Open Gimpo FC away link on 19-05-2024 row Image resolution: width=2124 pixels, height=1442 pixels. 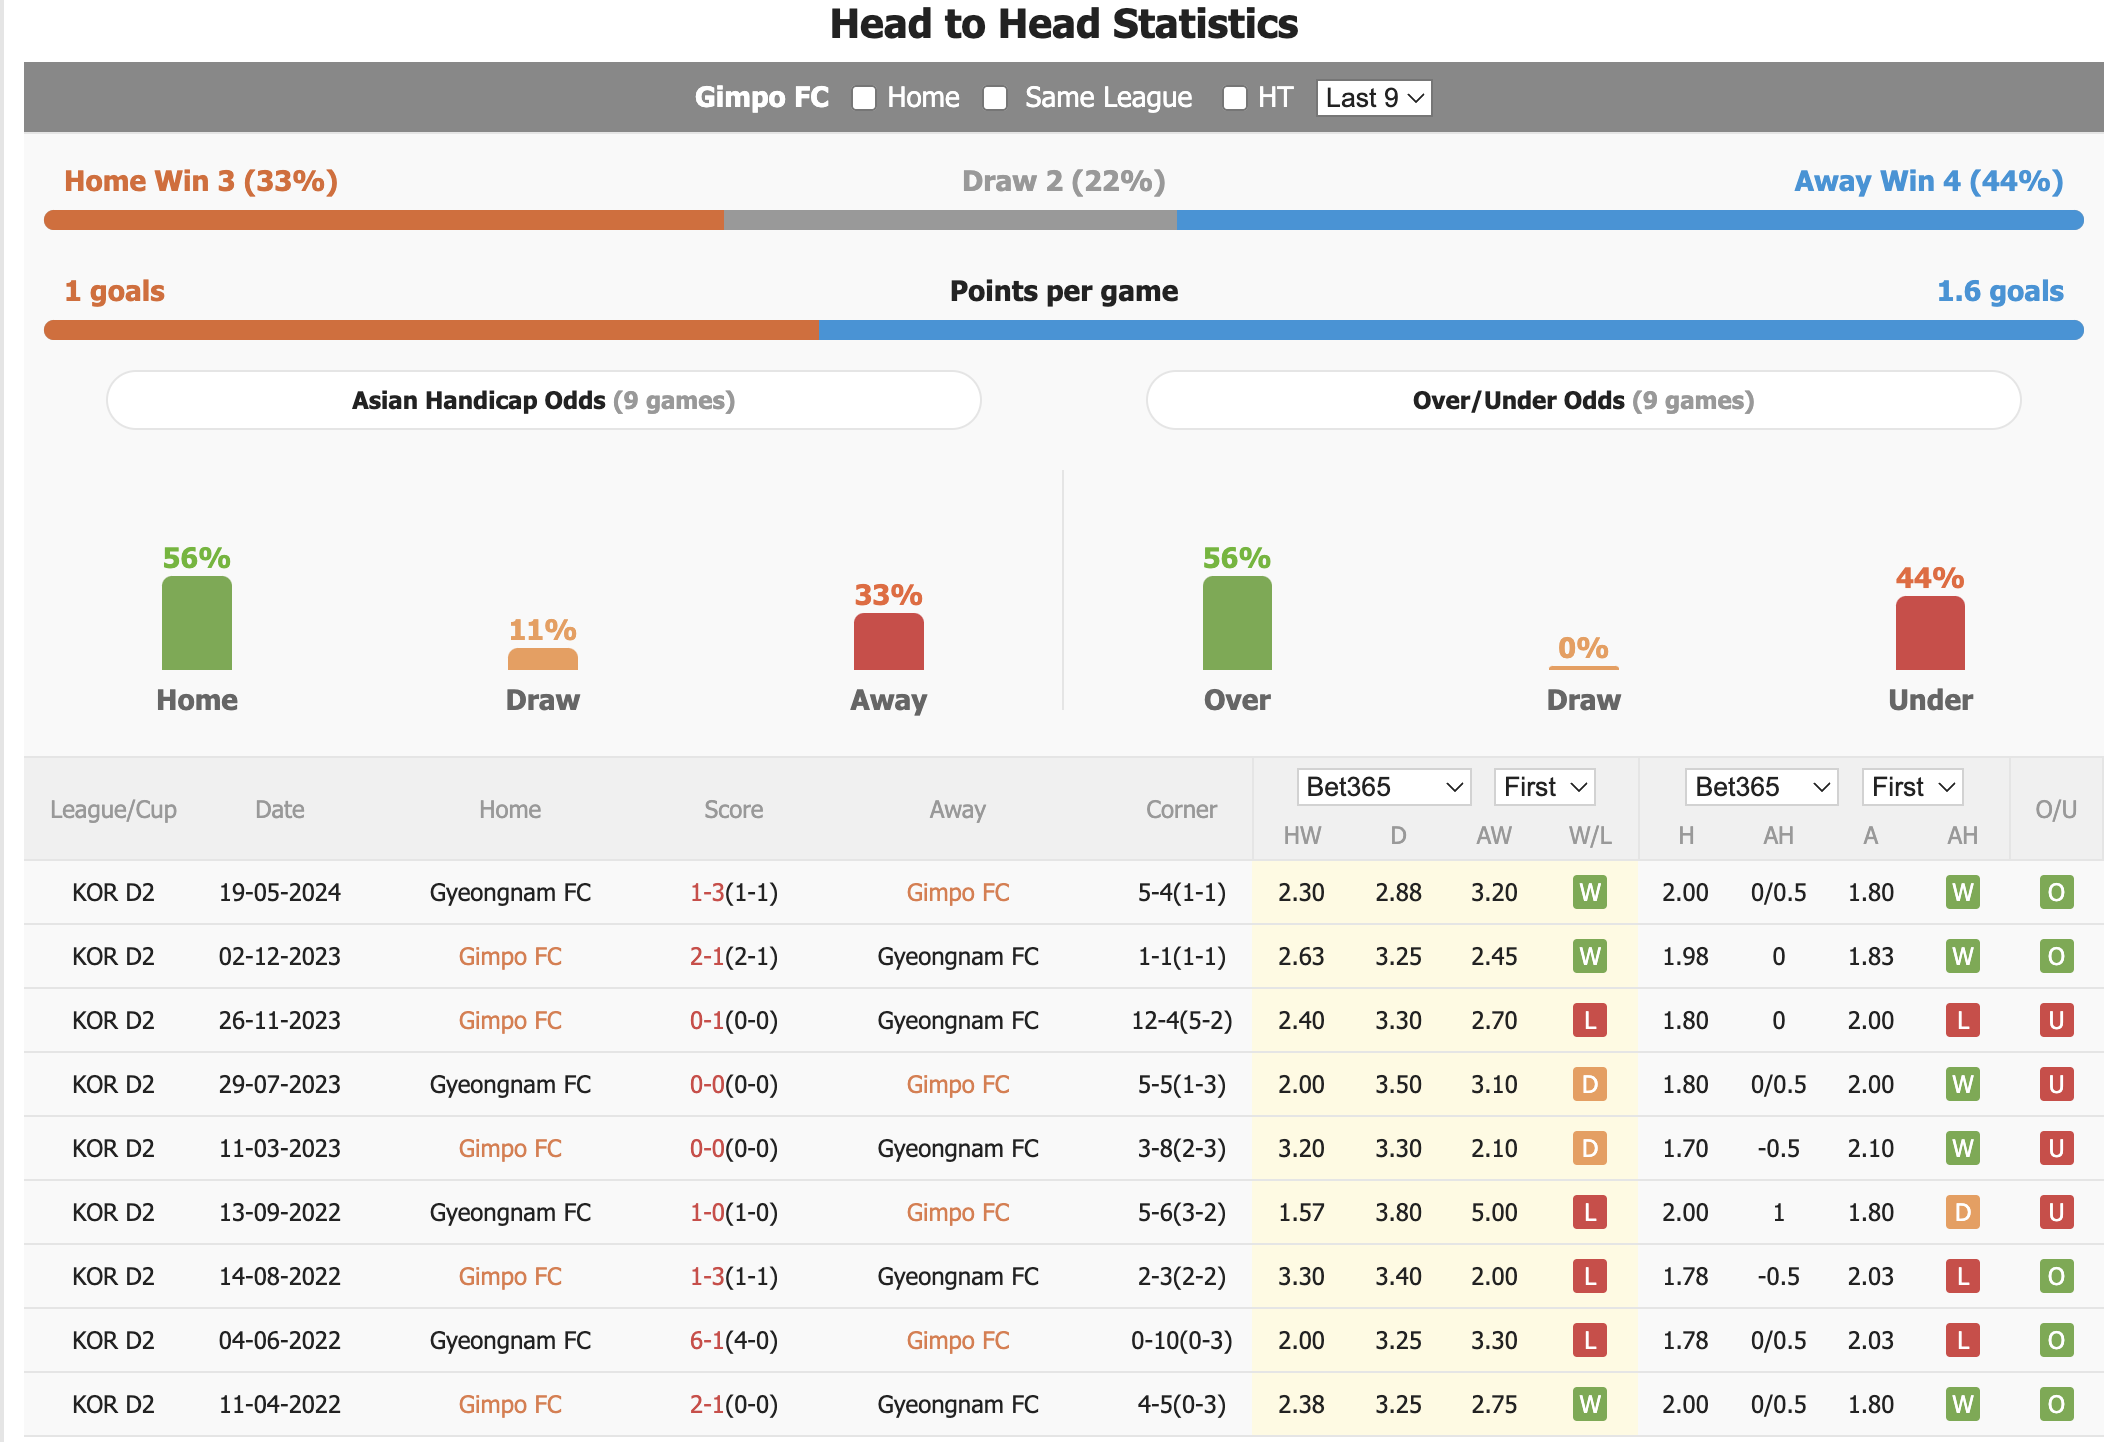click(x=958, y=892)
